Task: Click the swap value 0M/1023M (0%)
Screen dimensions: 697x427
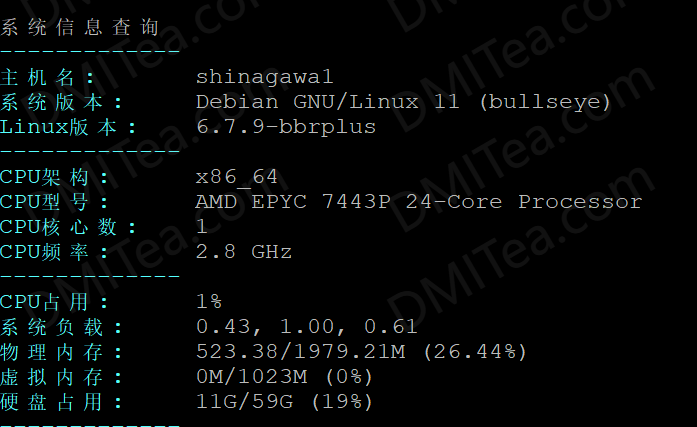Action: tap(284, 377)
